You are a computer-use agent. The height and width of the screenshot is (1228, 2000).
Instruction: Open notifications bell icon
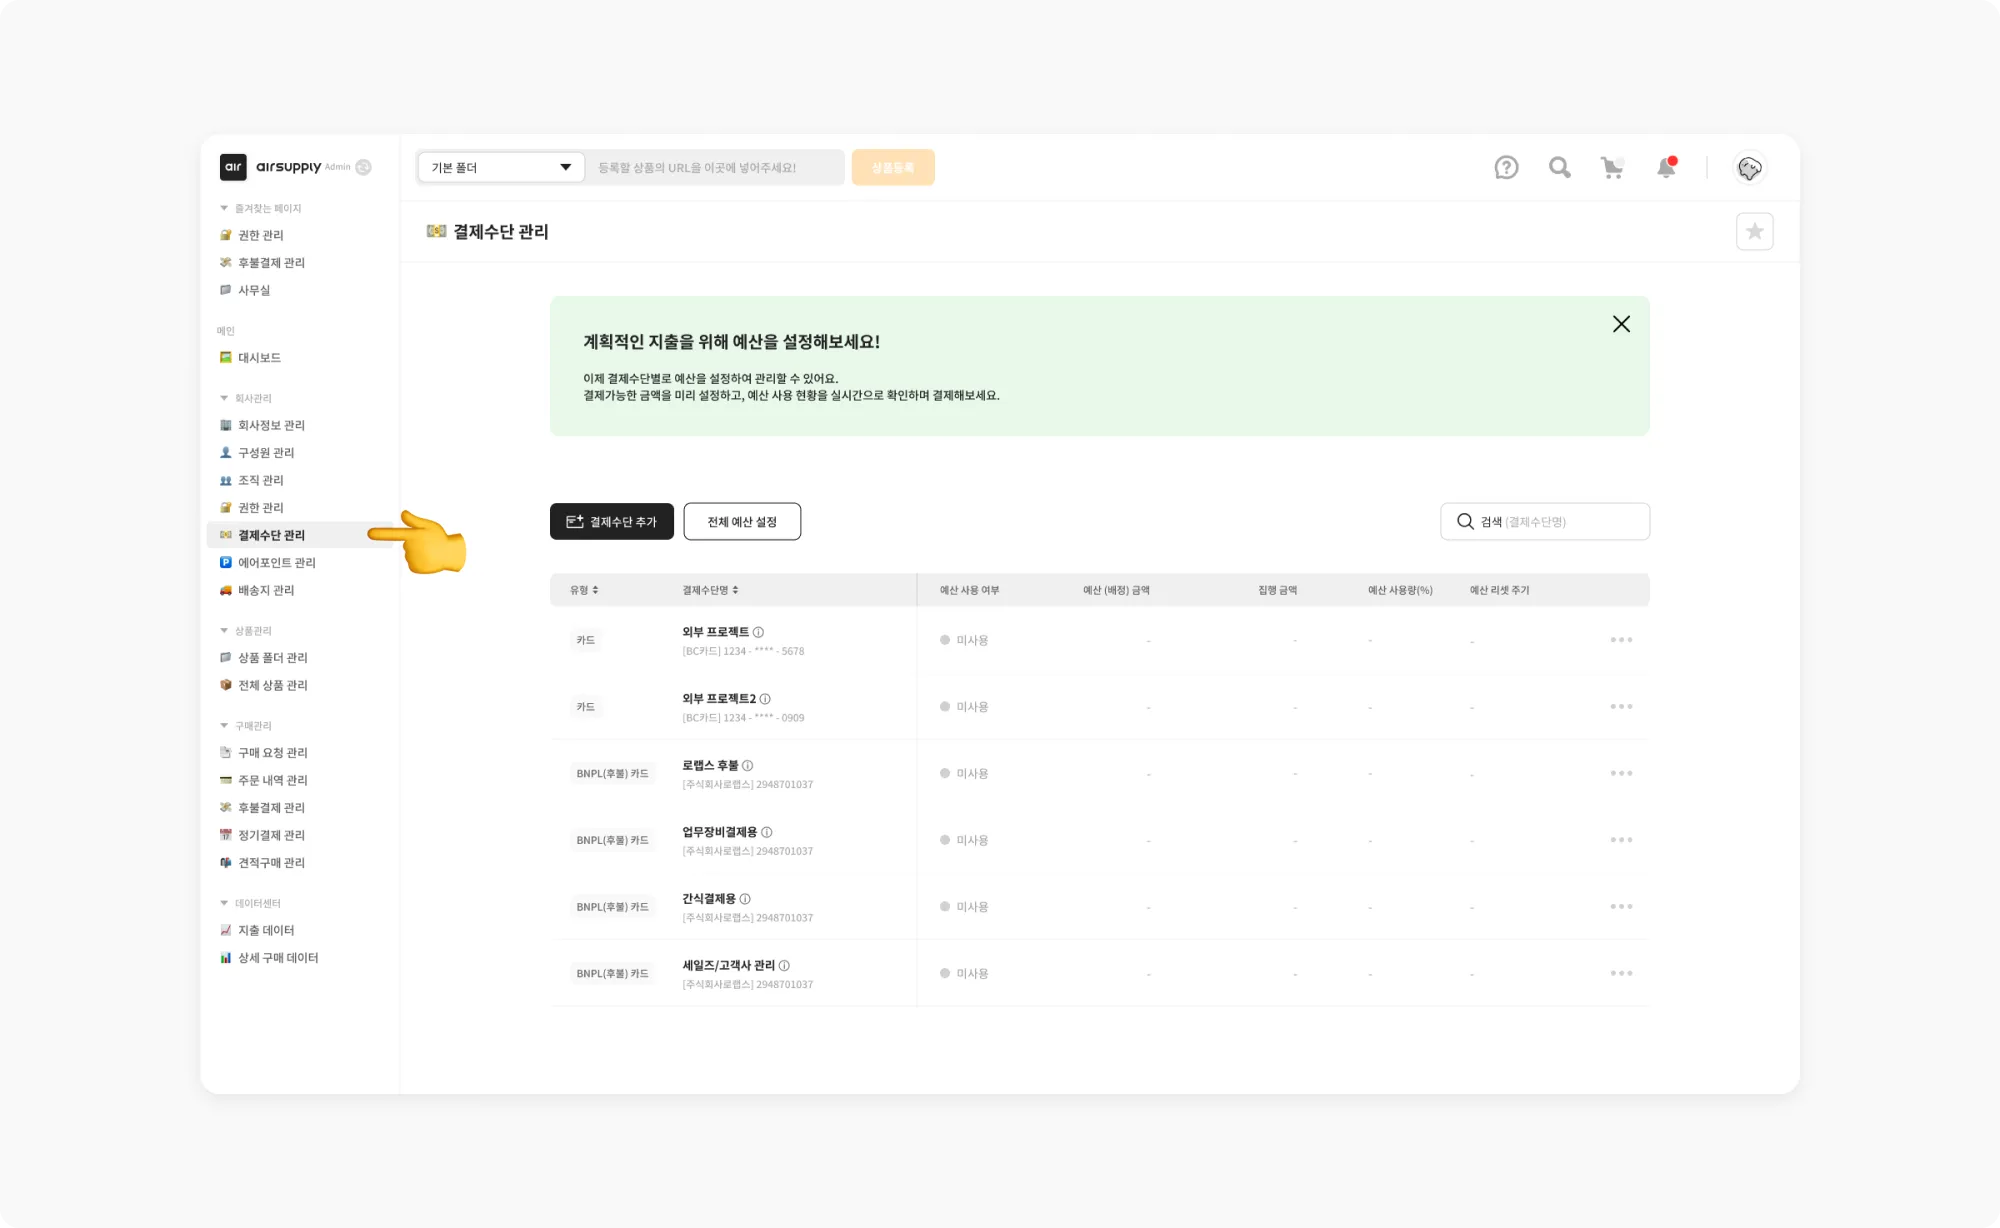(1666, 168)
